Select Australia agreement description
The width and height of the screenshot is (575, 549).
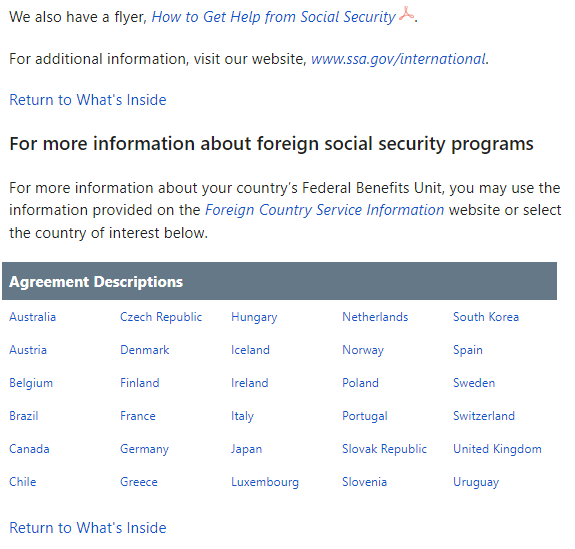(x=33, y=317)
